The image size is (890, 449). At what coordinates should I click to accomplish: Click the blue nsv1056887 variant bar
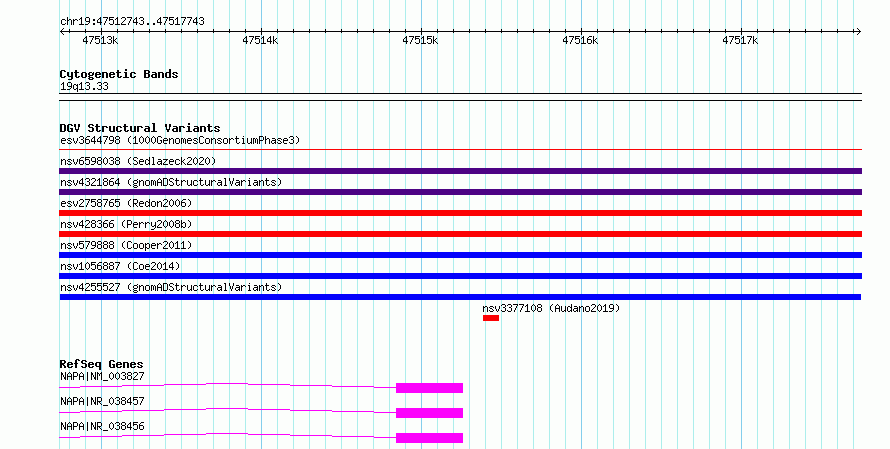[x=460, y=276]
